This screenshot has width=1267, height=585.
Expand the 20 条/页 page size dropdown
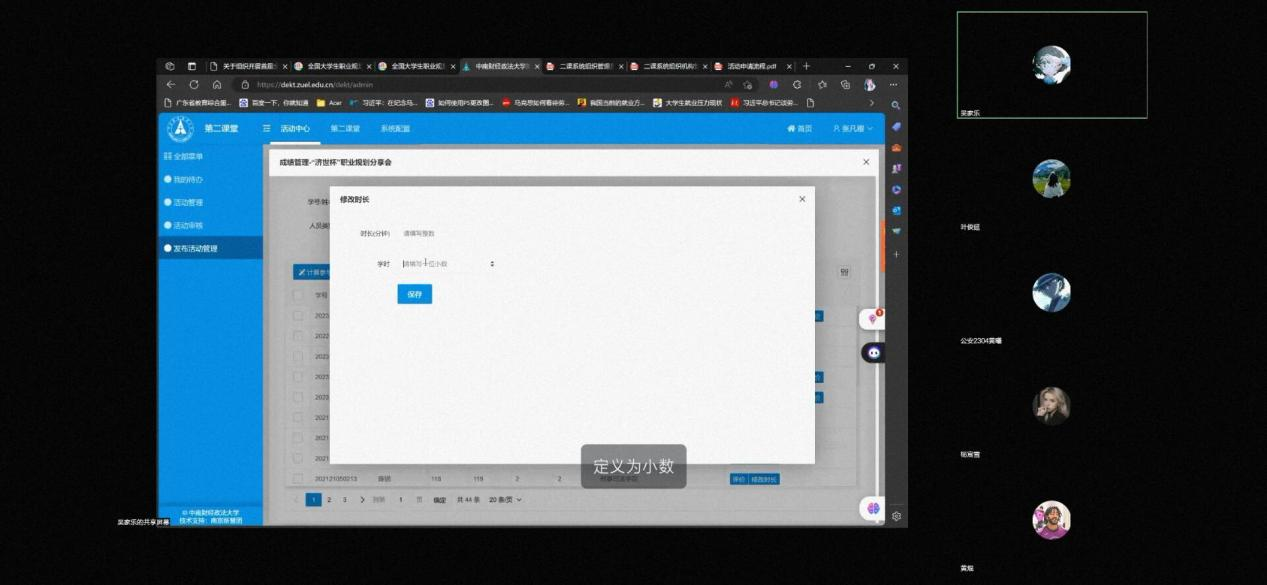coord(506,499)
